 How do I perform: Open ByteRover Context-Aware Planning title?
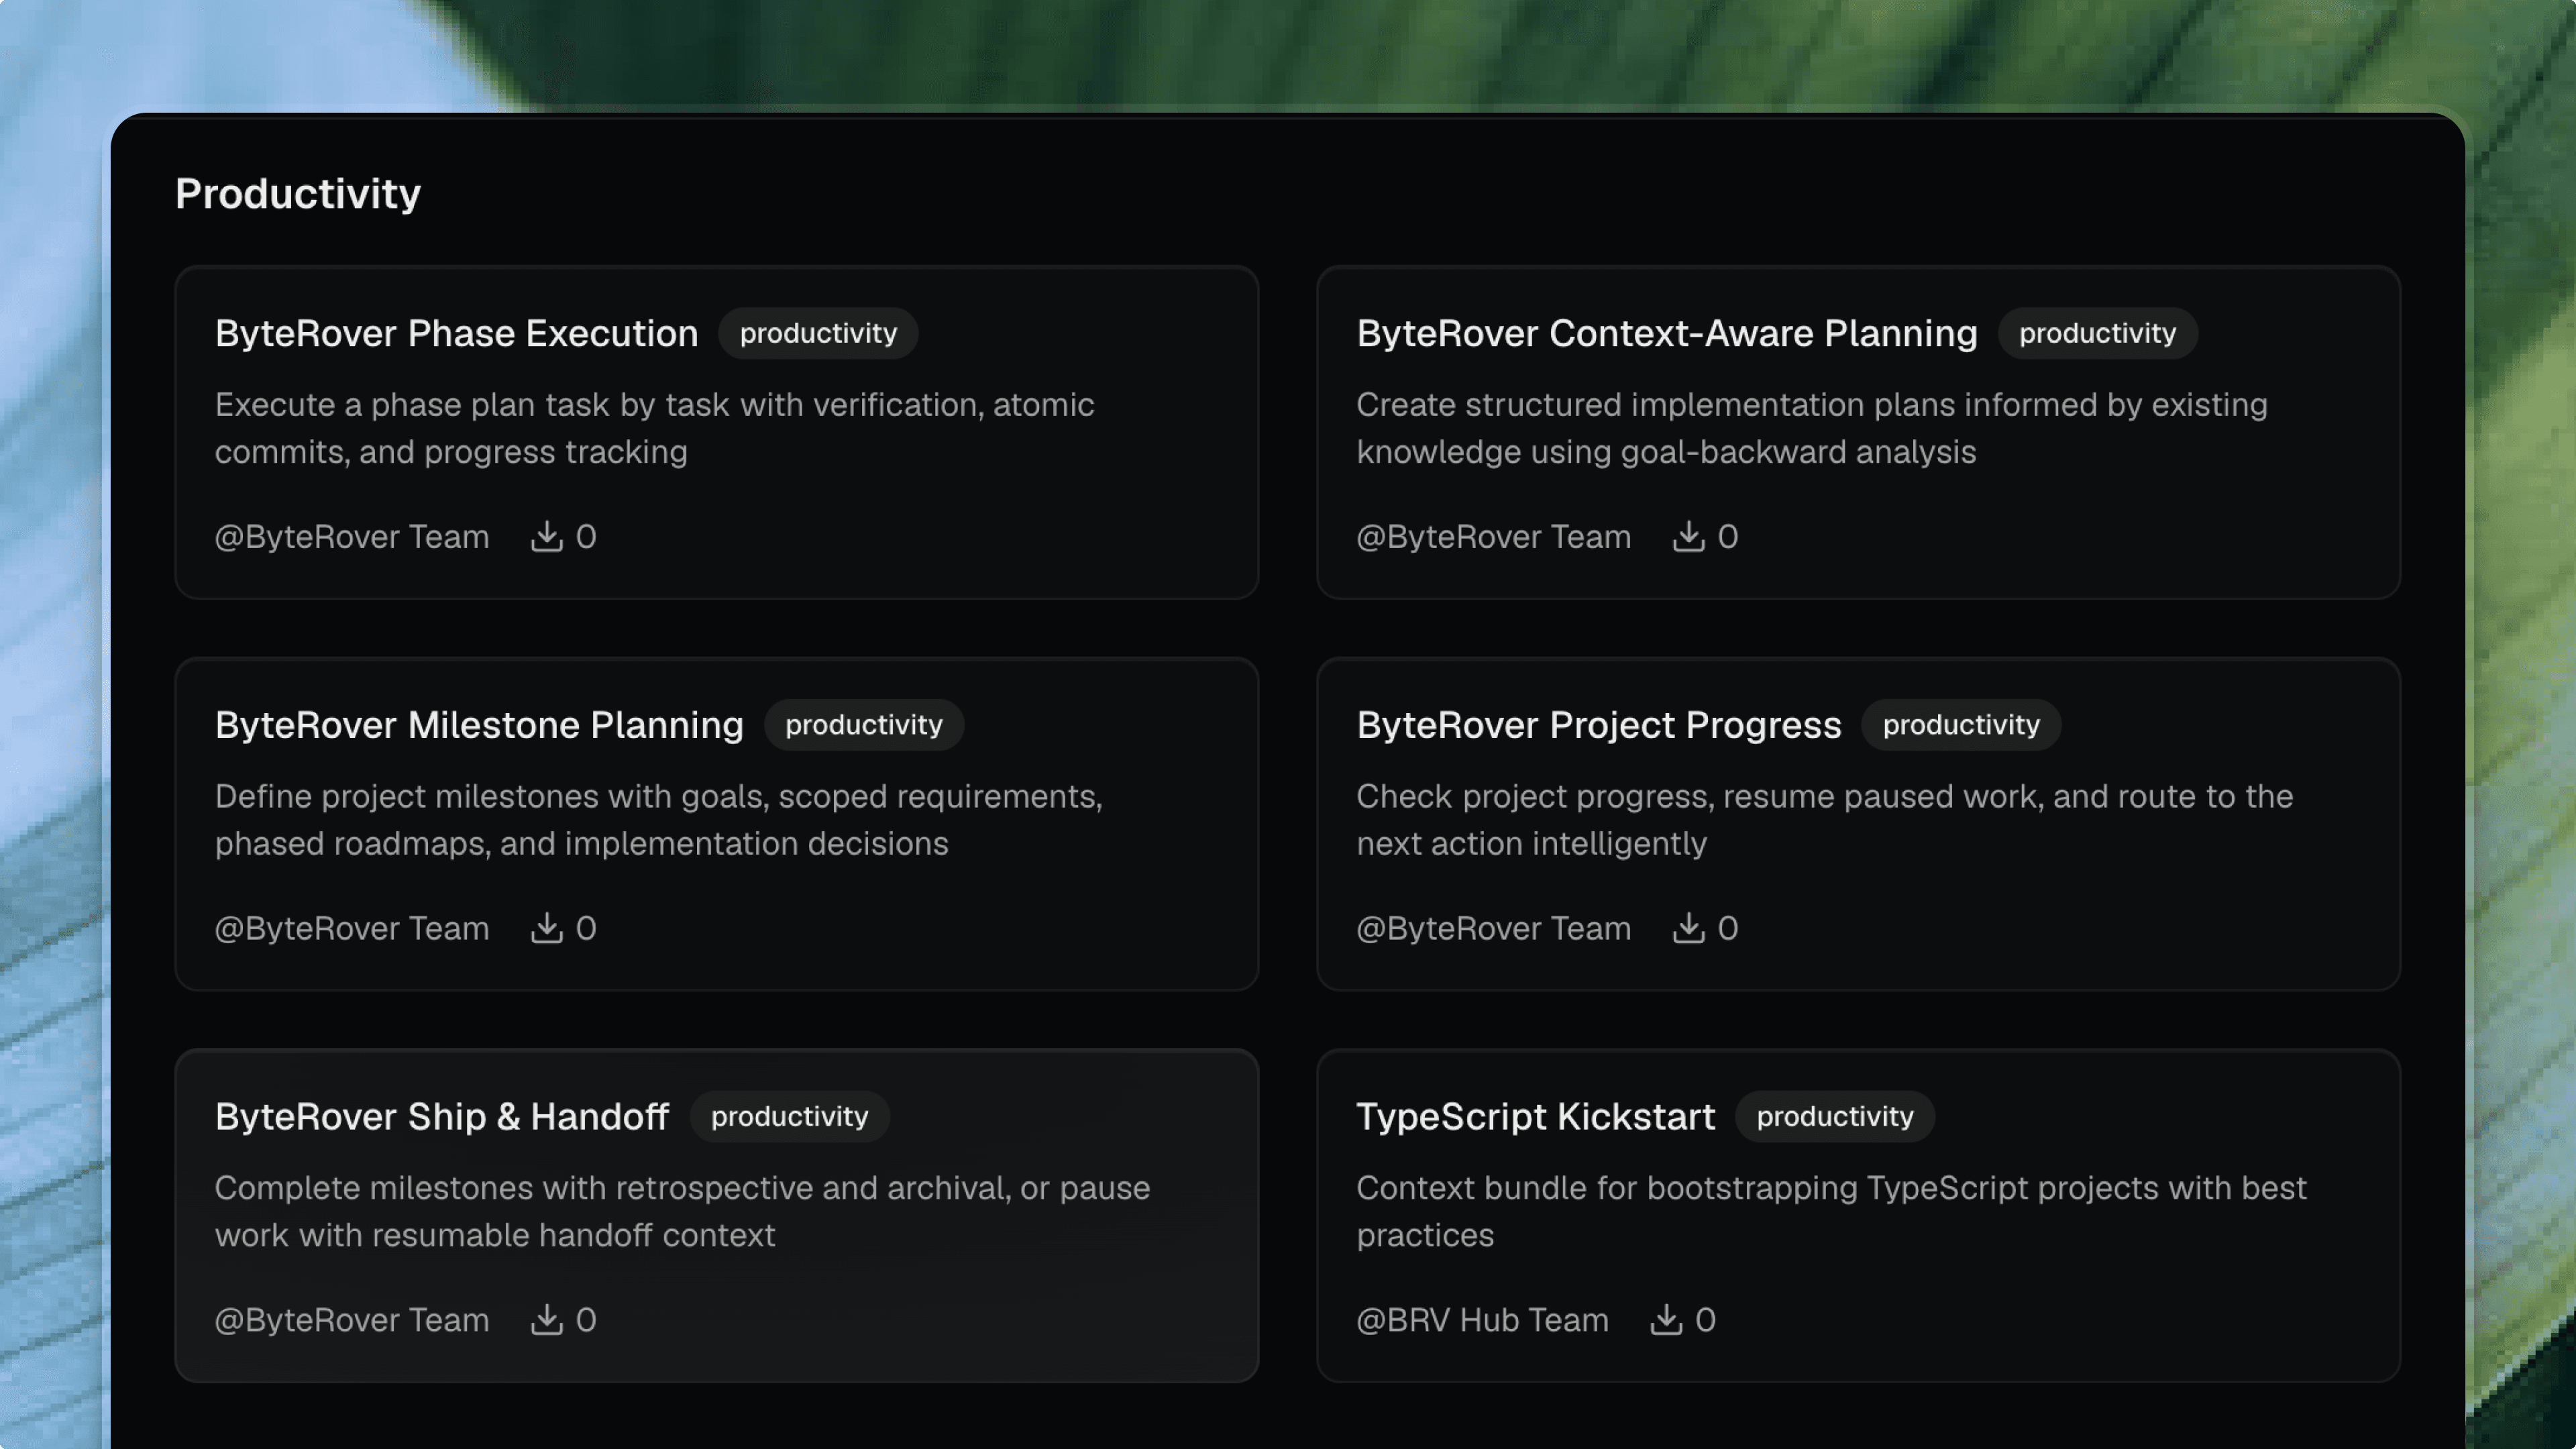(x=1666, y=333)
